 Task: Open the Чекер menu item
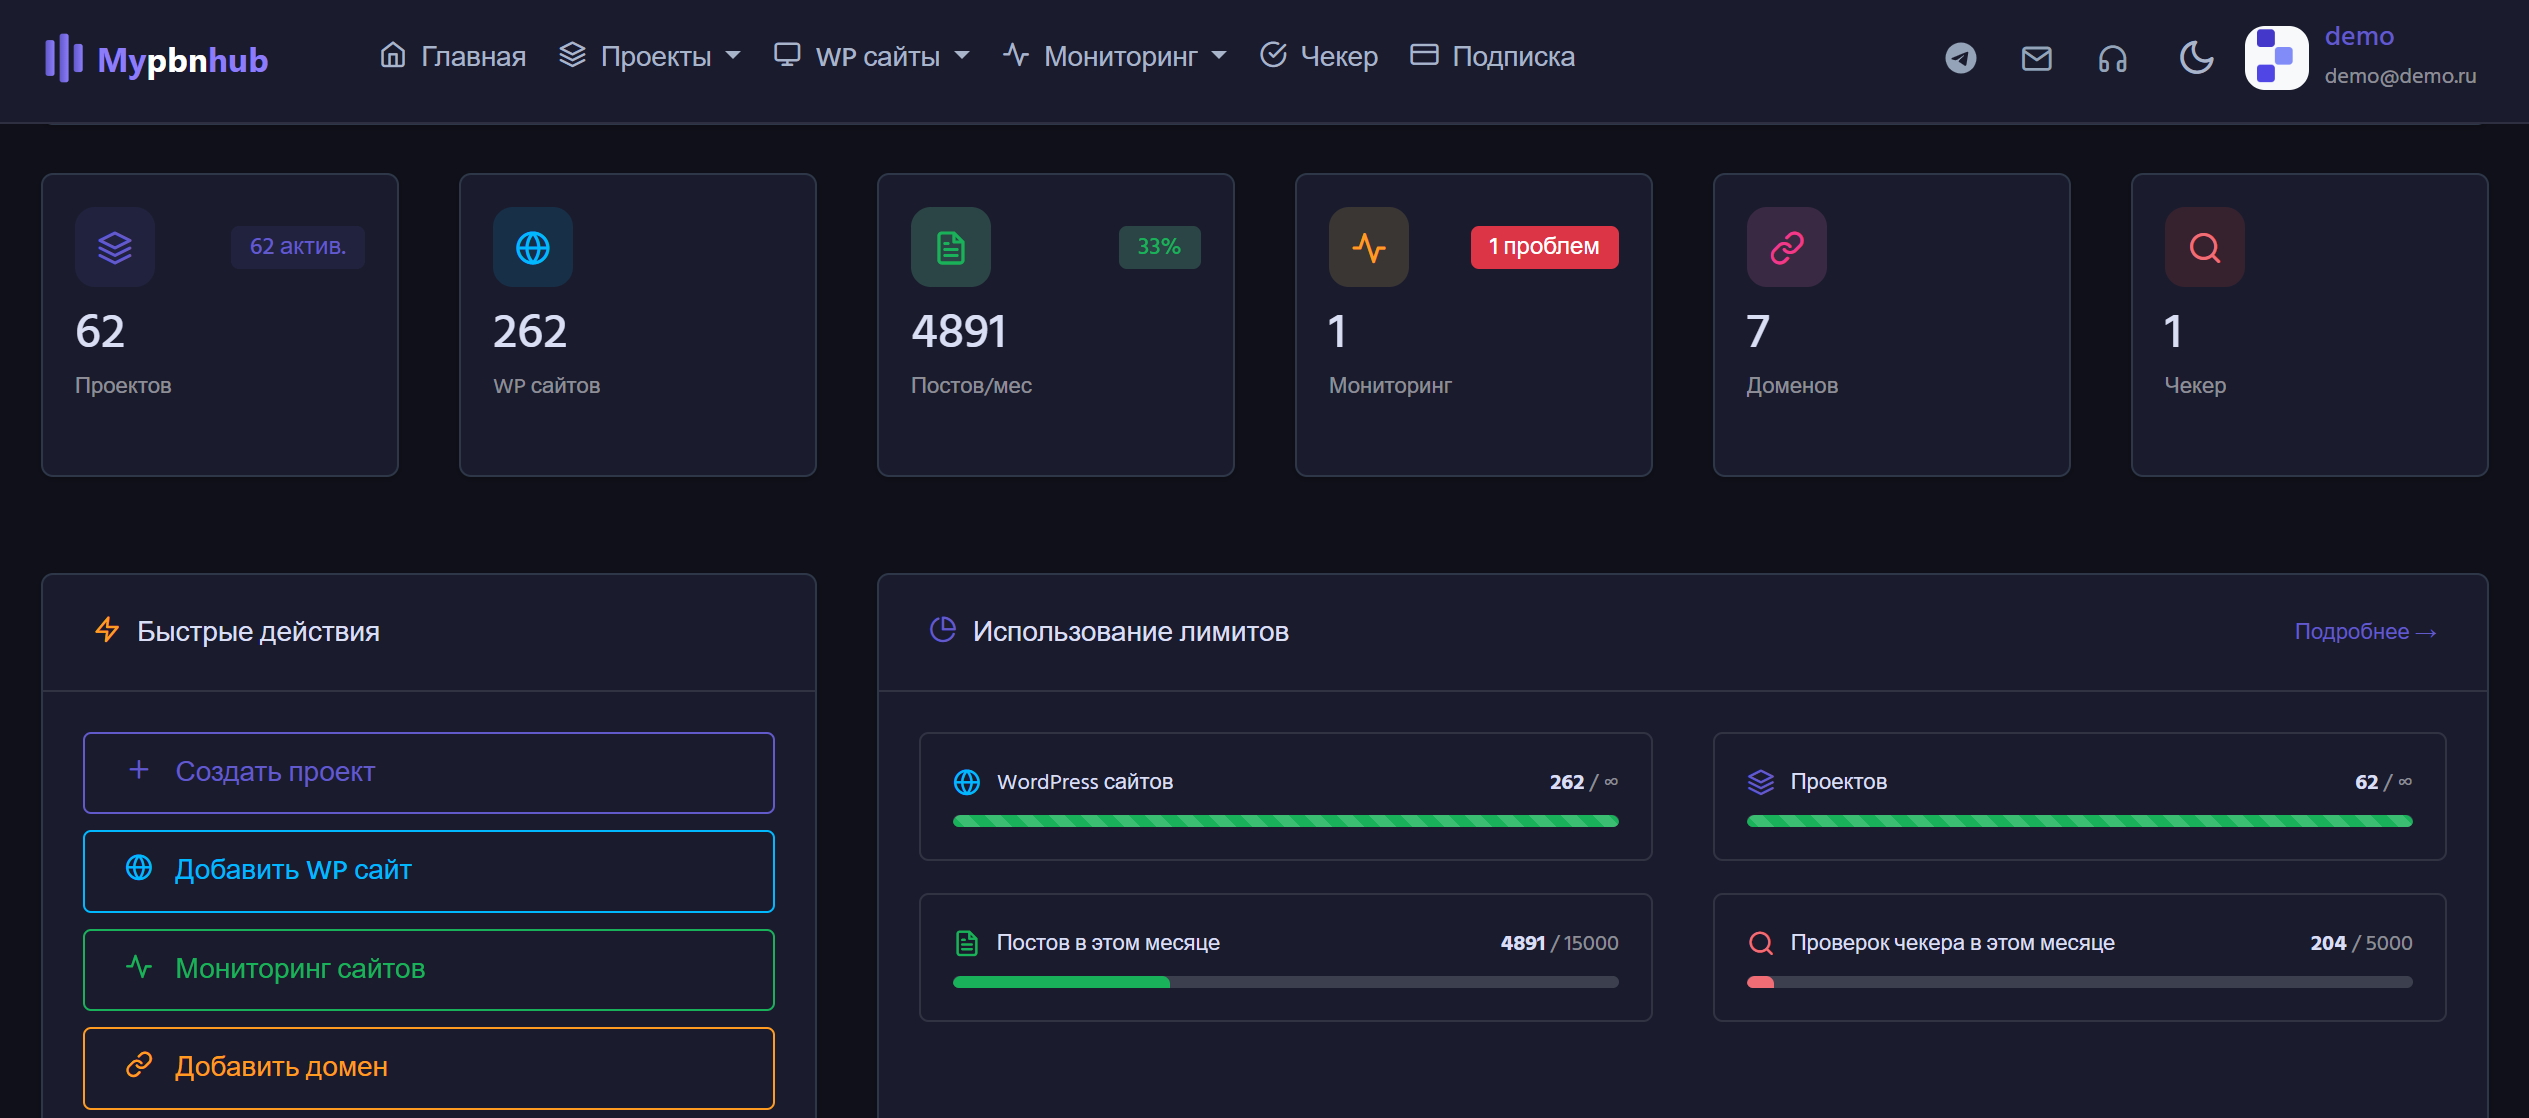pos(1318,57)
